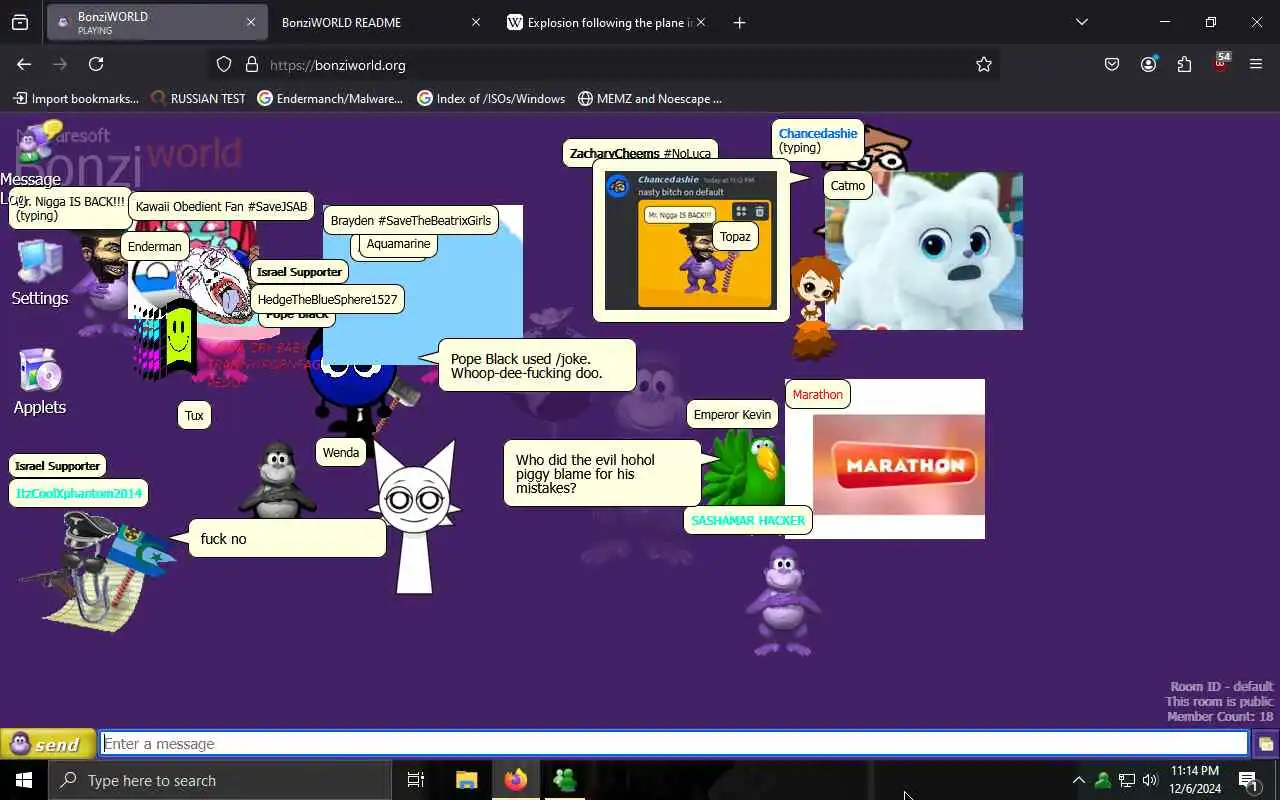The height and width of the screenshot is (800, 1280).
Task: Focus the Enter a message field
Action: pos(674,744)
